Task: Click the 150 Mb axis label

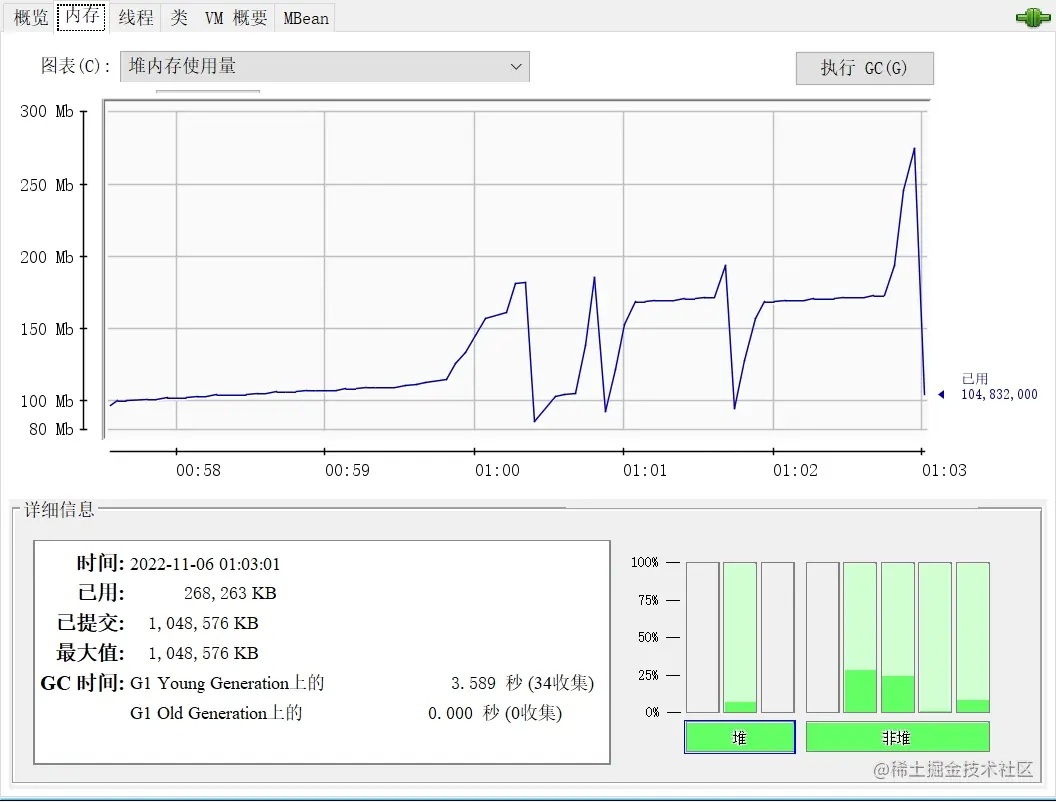Action: (x=46, y=329)
